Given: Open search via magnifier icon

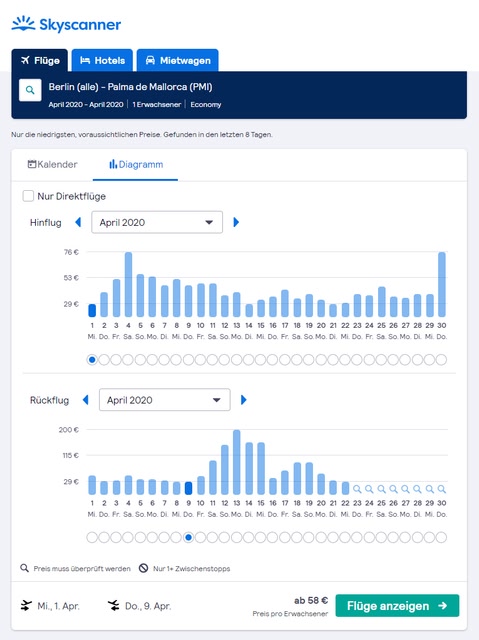Looking at the screenshot, I should click(x=30, y=90).
